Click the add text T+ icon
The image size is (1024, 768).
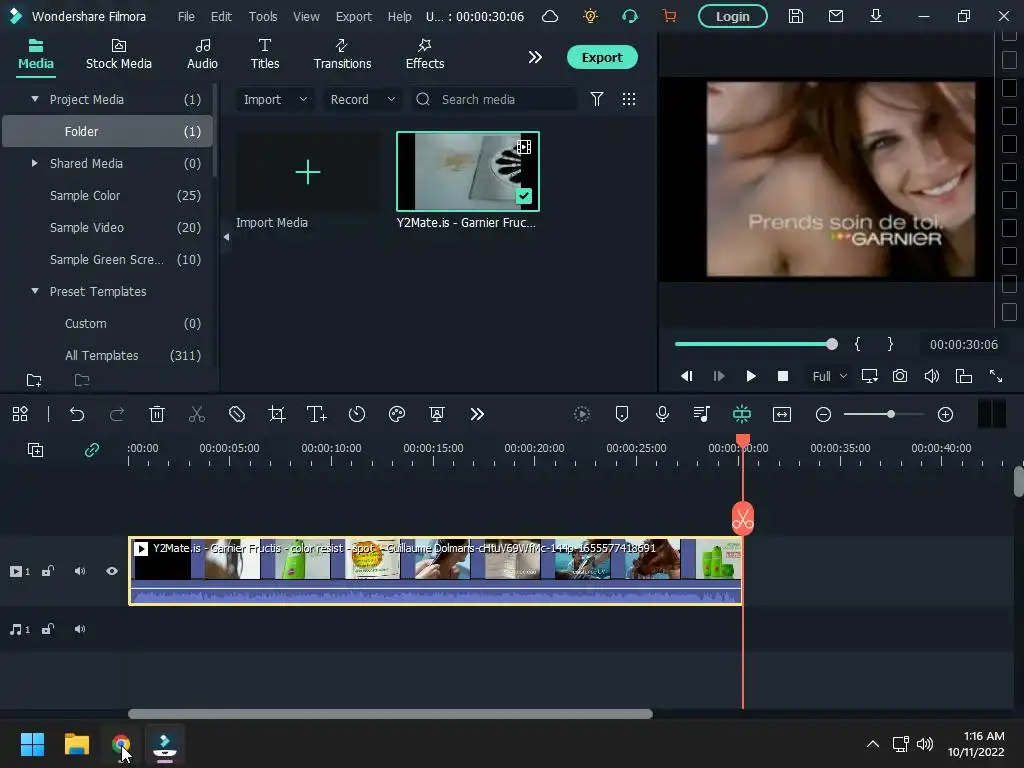coord(317,414)
